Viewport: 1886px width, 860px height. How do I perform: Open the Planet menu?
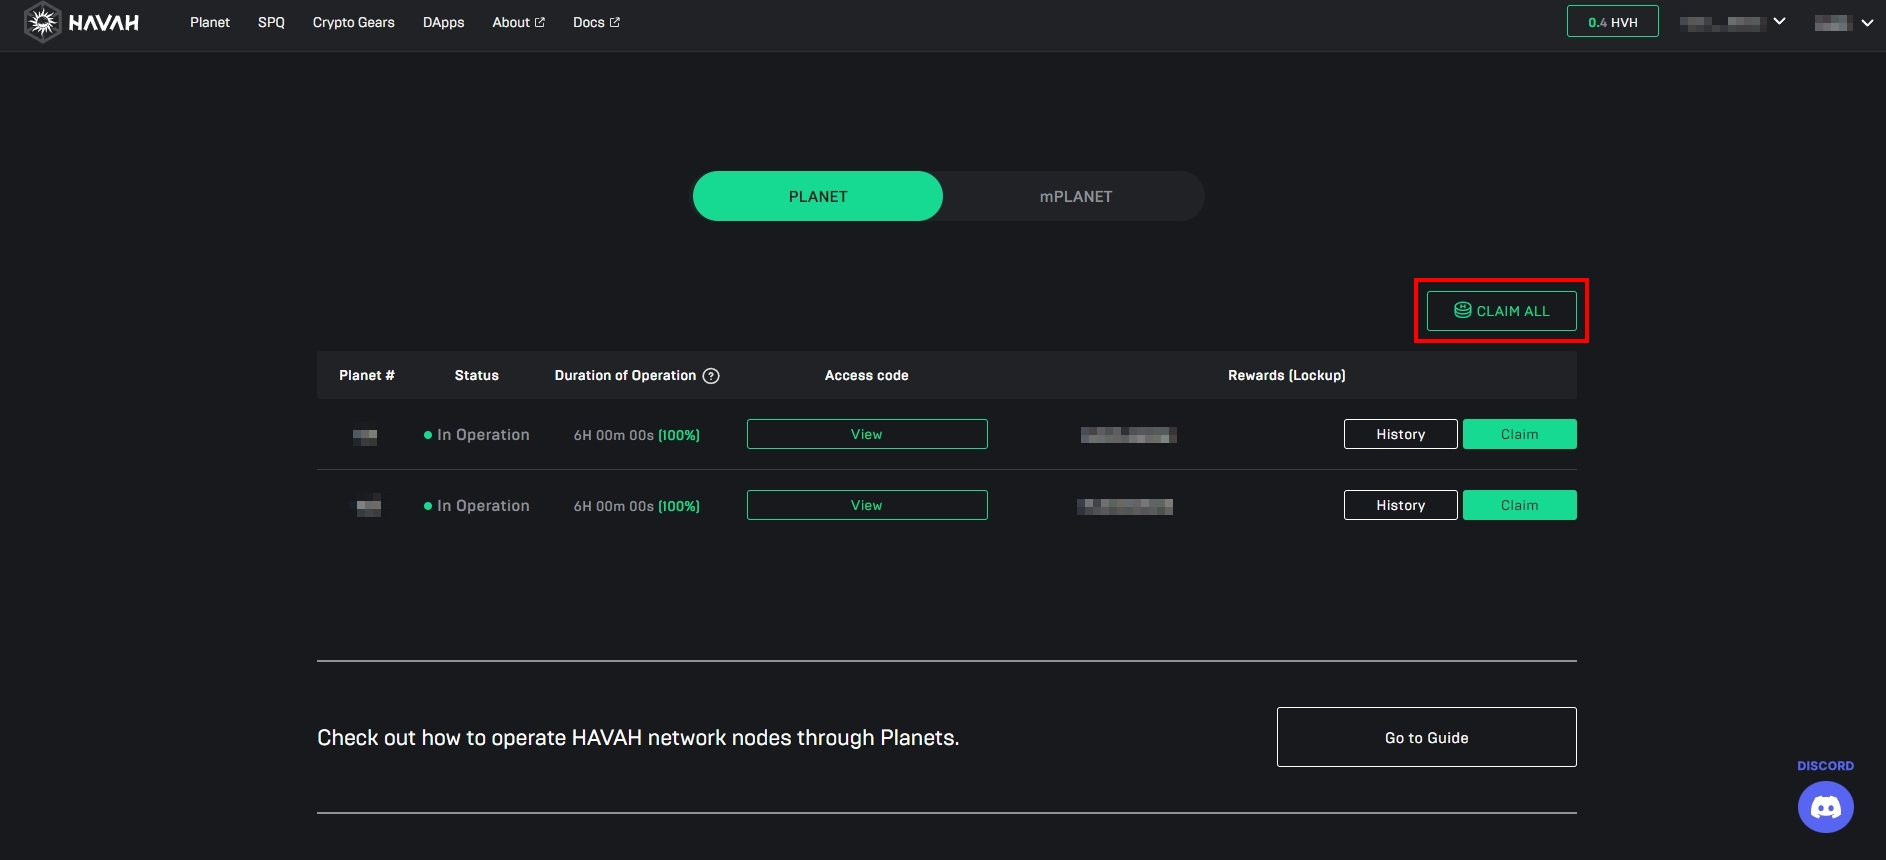point(210,22)
